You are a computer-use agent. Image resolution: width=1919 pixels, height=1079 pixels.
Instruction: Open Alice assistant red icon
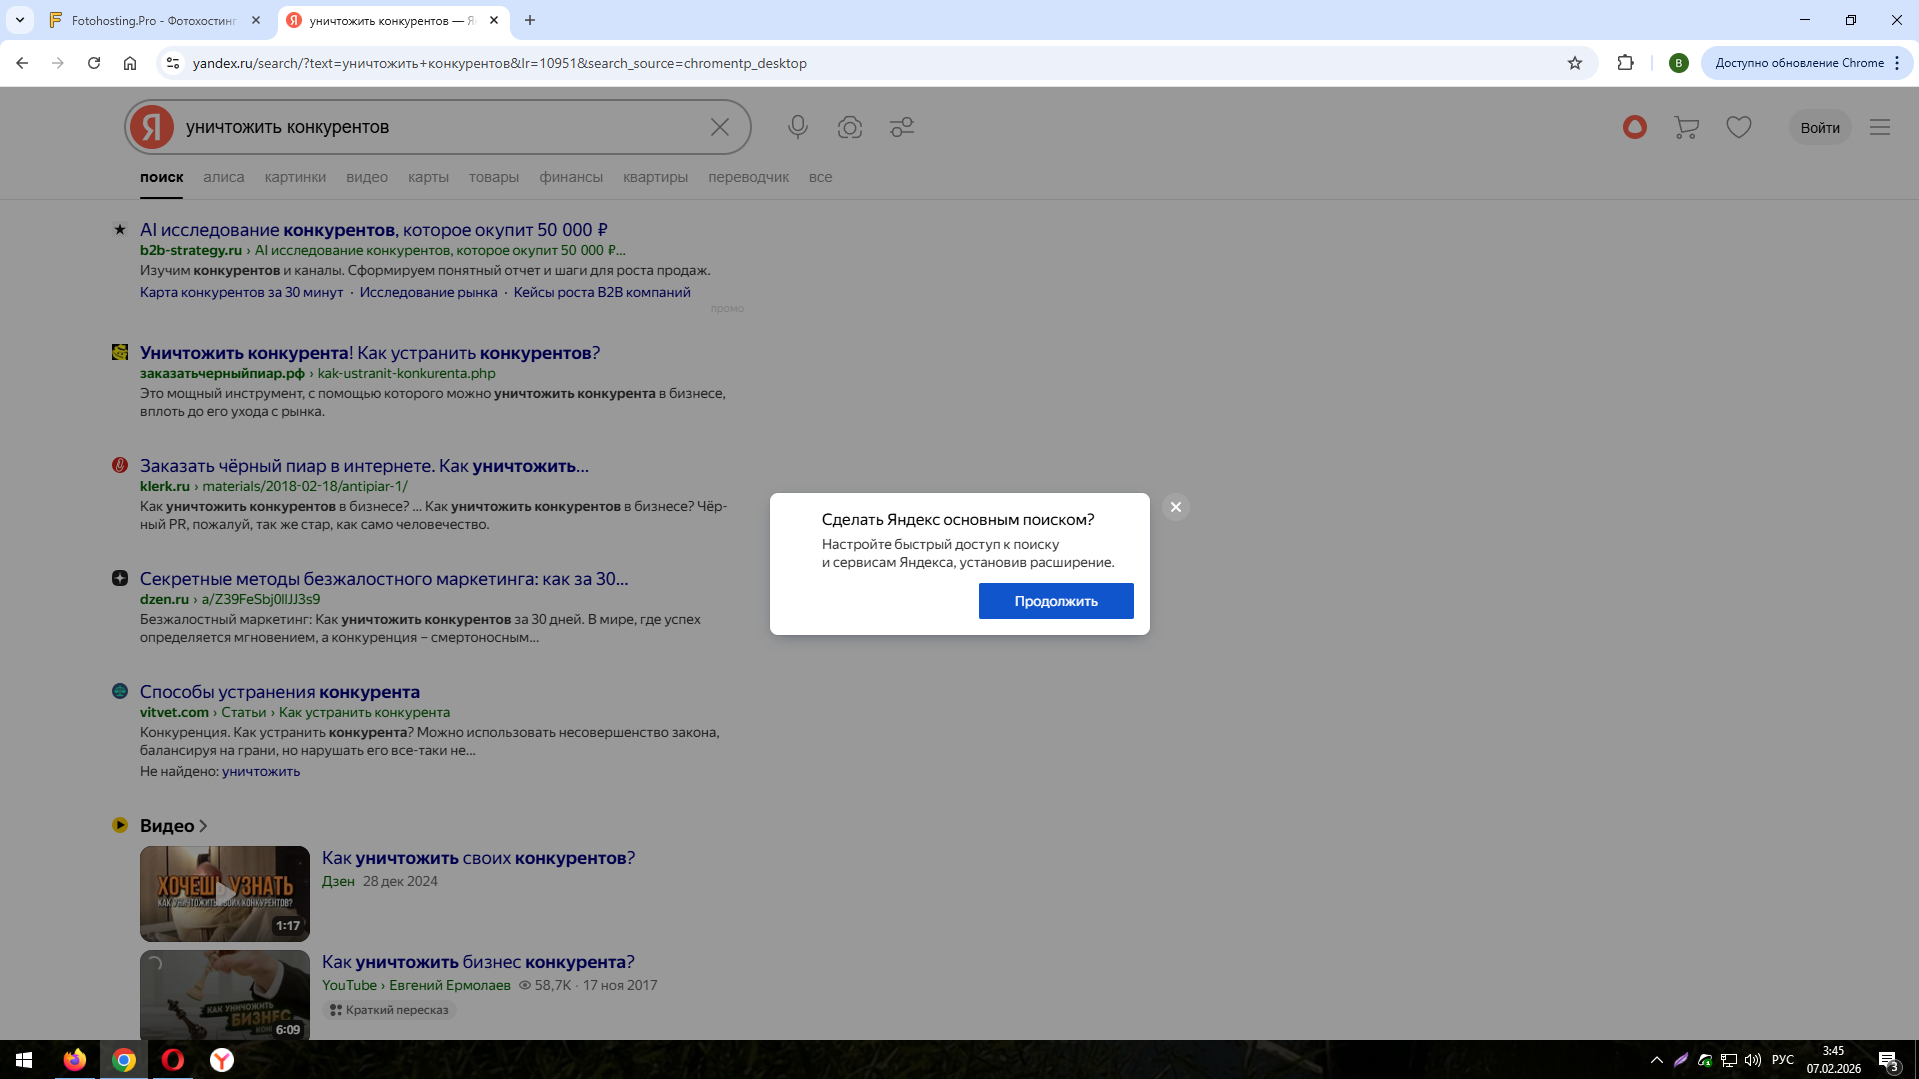[1635, 127]
